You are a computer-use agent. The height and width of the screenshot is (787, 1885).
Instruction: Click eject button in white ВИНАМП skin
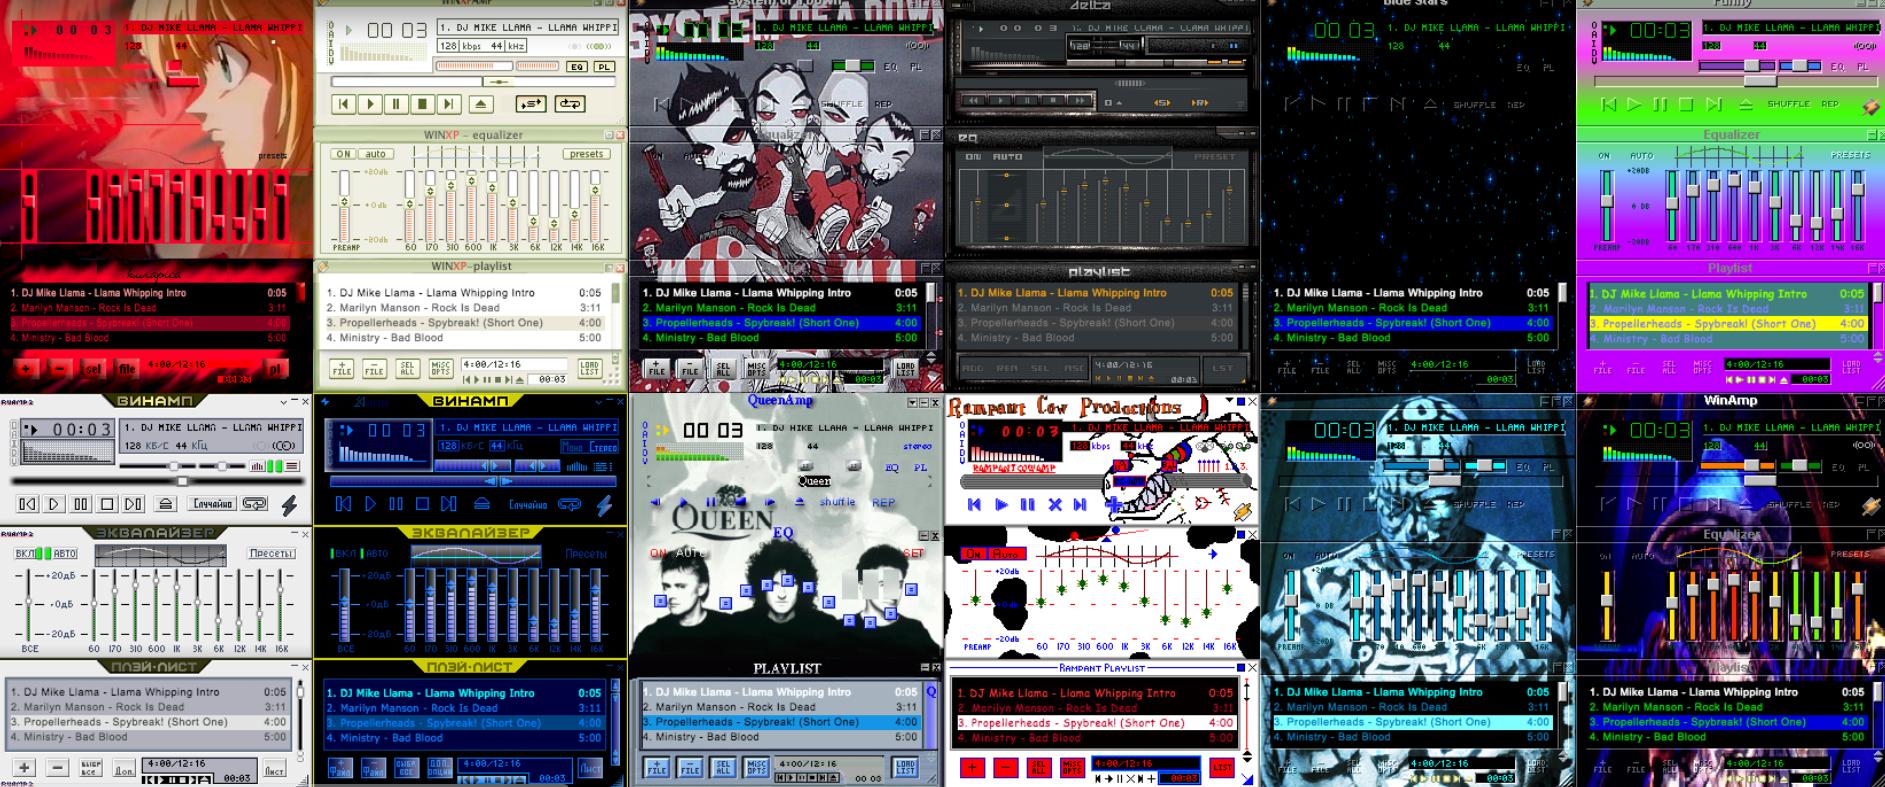click(x=166, y=504)
